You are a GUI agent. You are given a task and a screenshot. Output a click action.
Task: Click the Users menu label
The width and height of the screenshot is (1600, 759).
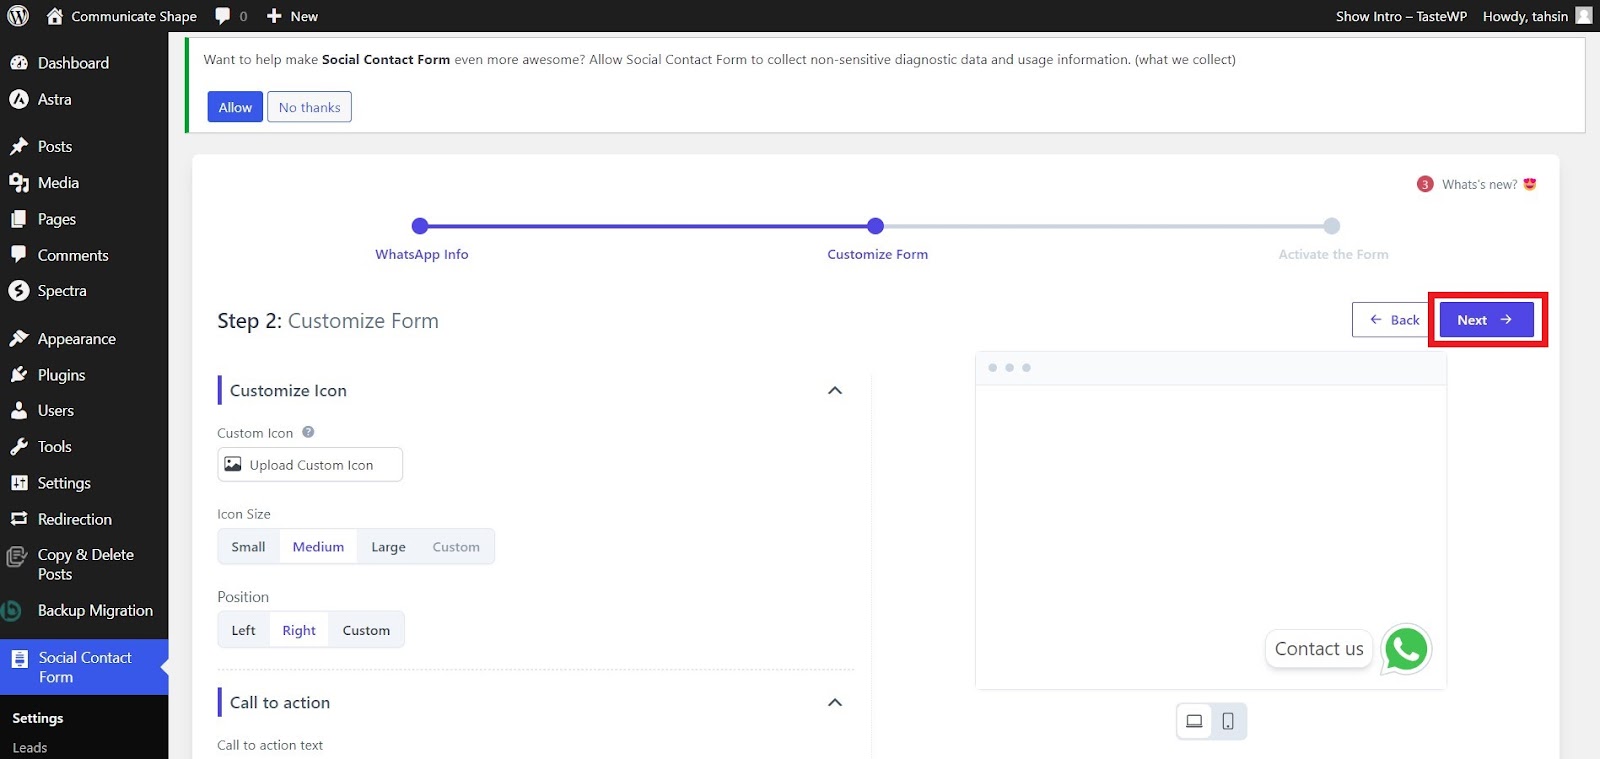[56, 411]
